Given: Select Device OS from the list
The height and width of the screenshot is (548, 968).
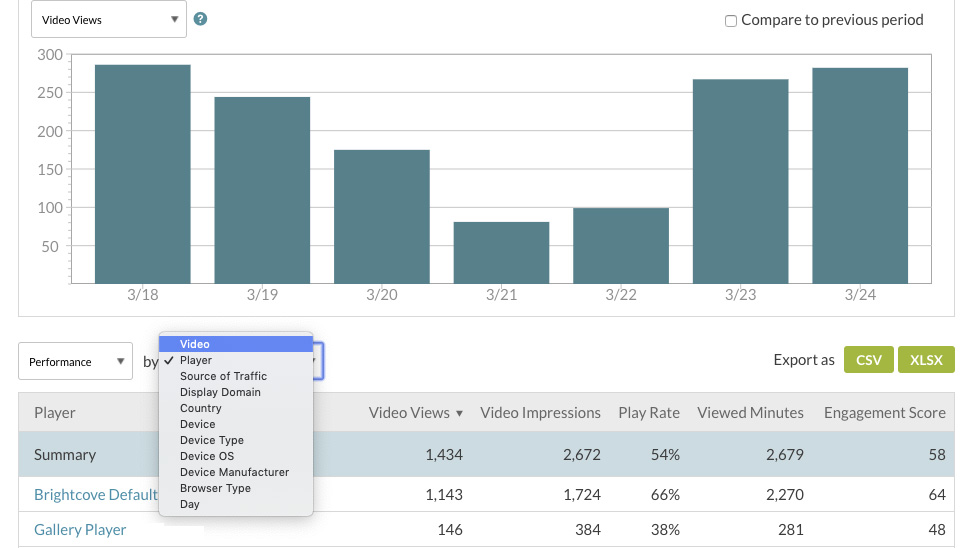Looking at the screenshot, I should (x=207, y=456).
